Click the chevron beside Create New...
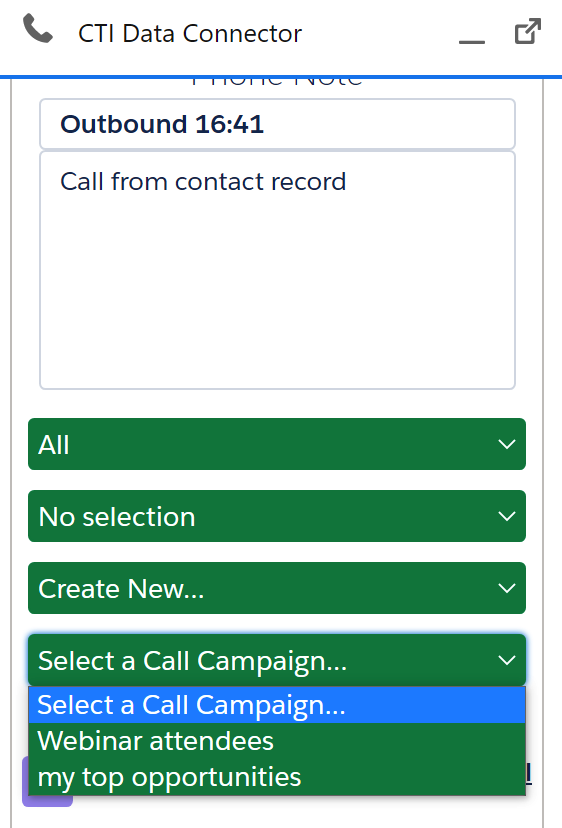The image size is (562, 828). click(507, 588)
